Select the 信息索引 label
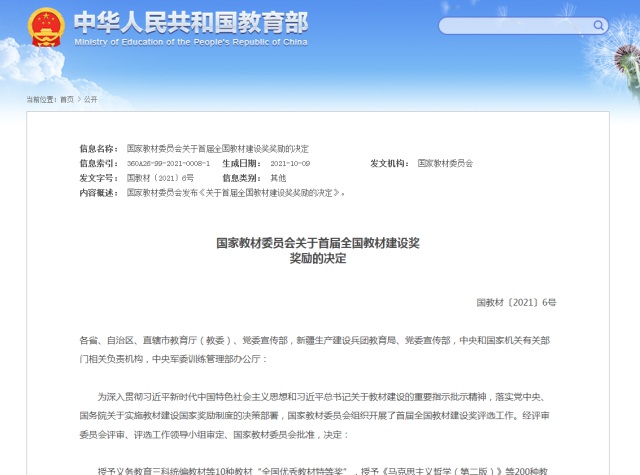The width and height of the screenshot is (640, 475). (x=99, y=163)
